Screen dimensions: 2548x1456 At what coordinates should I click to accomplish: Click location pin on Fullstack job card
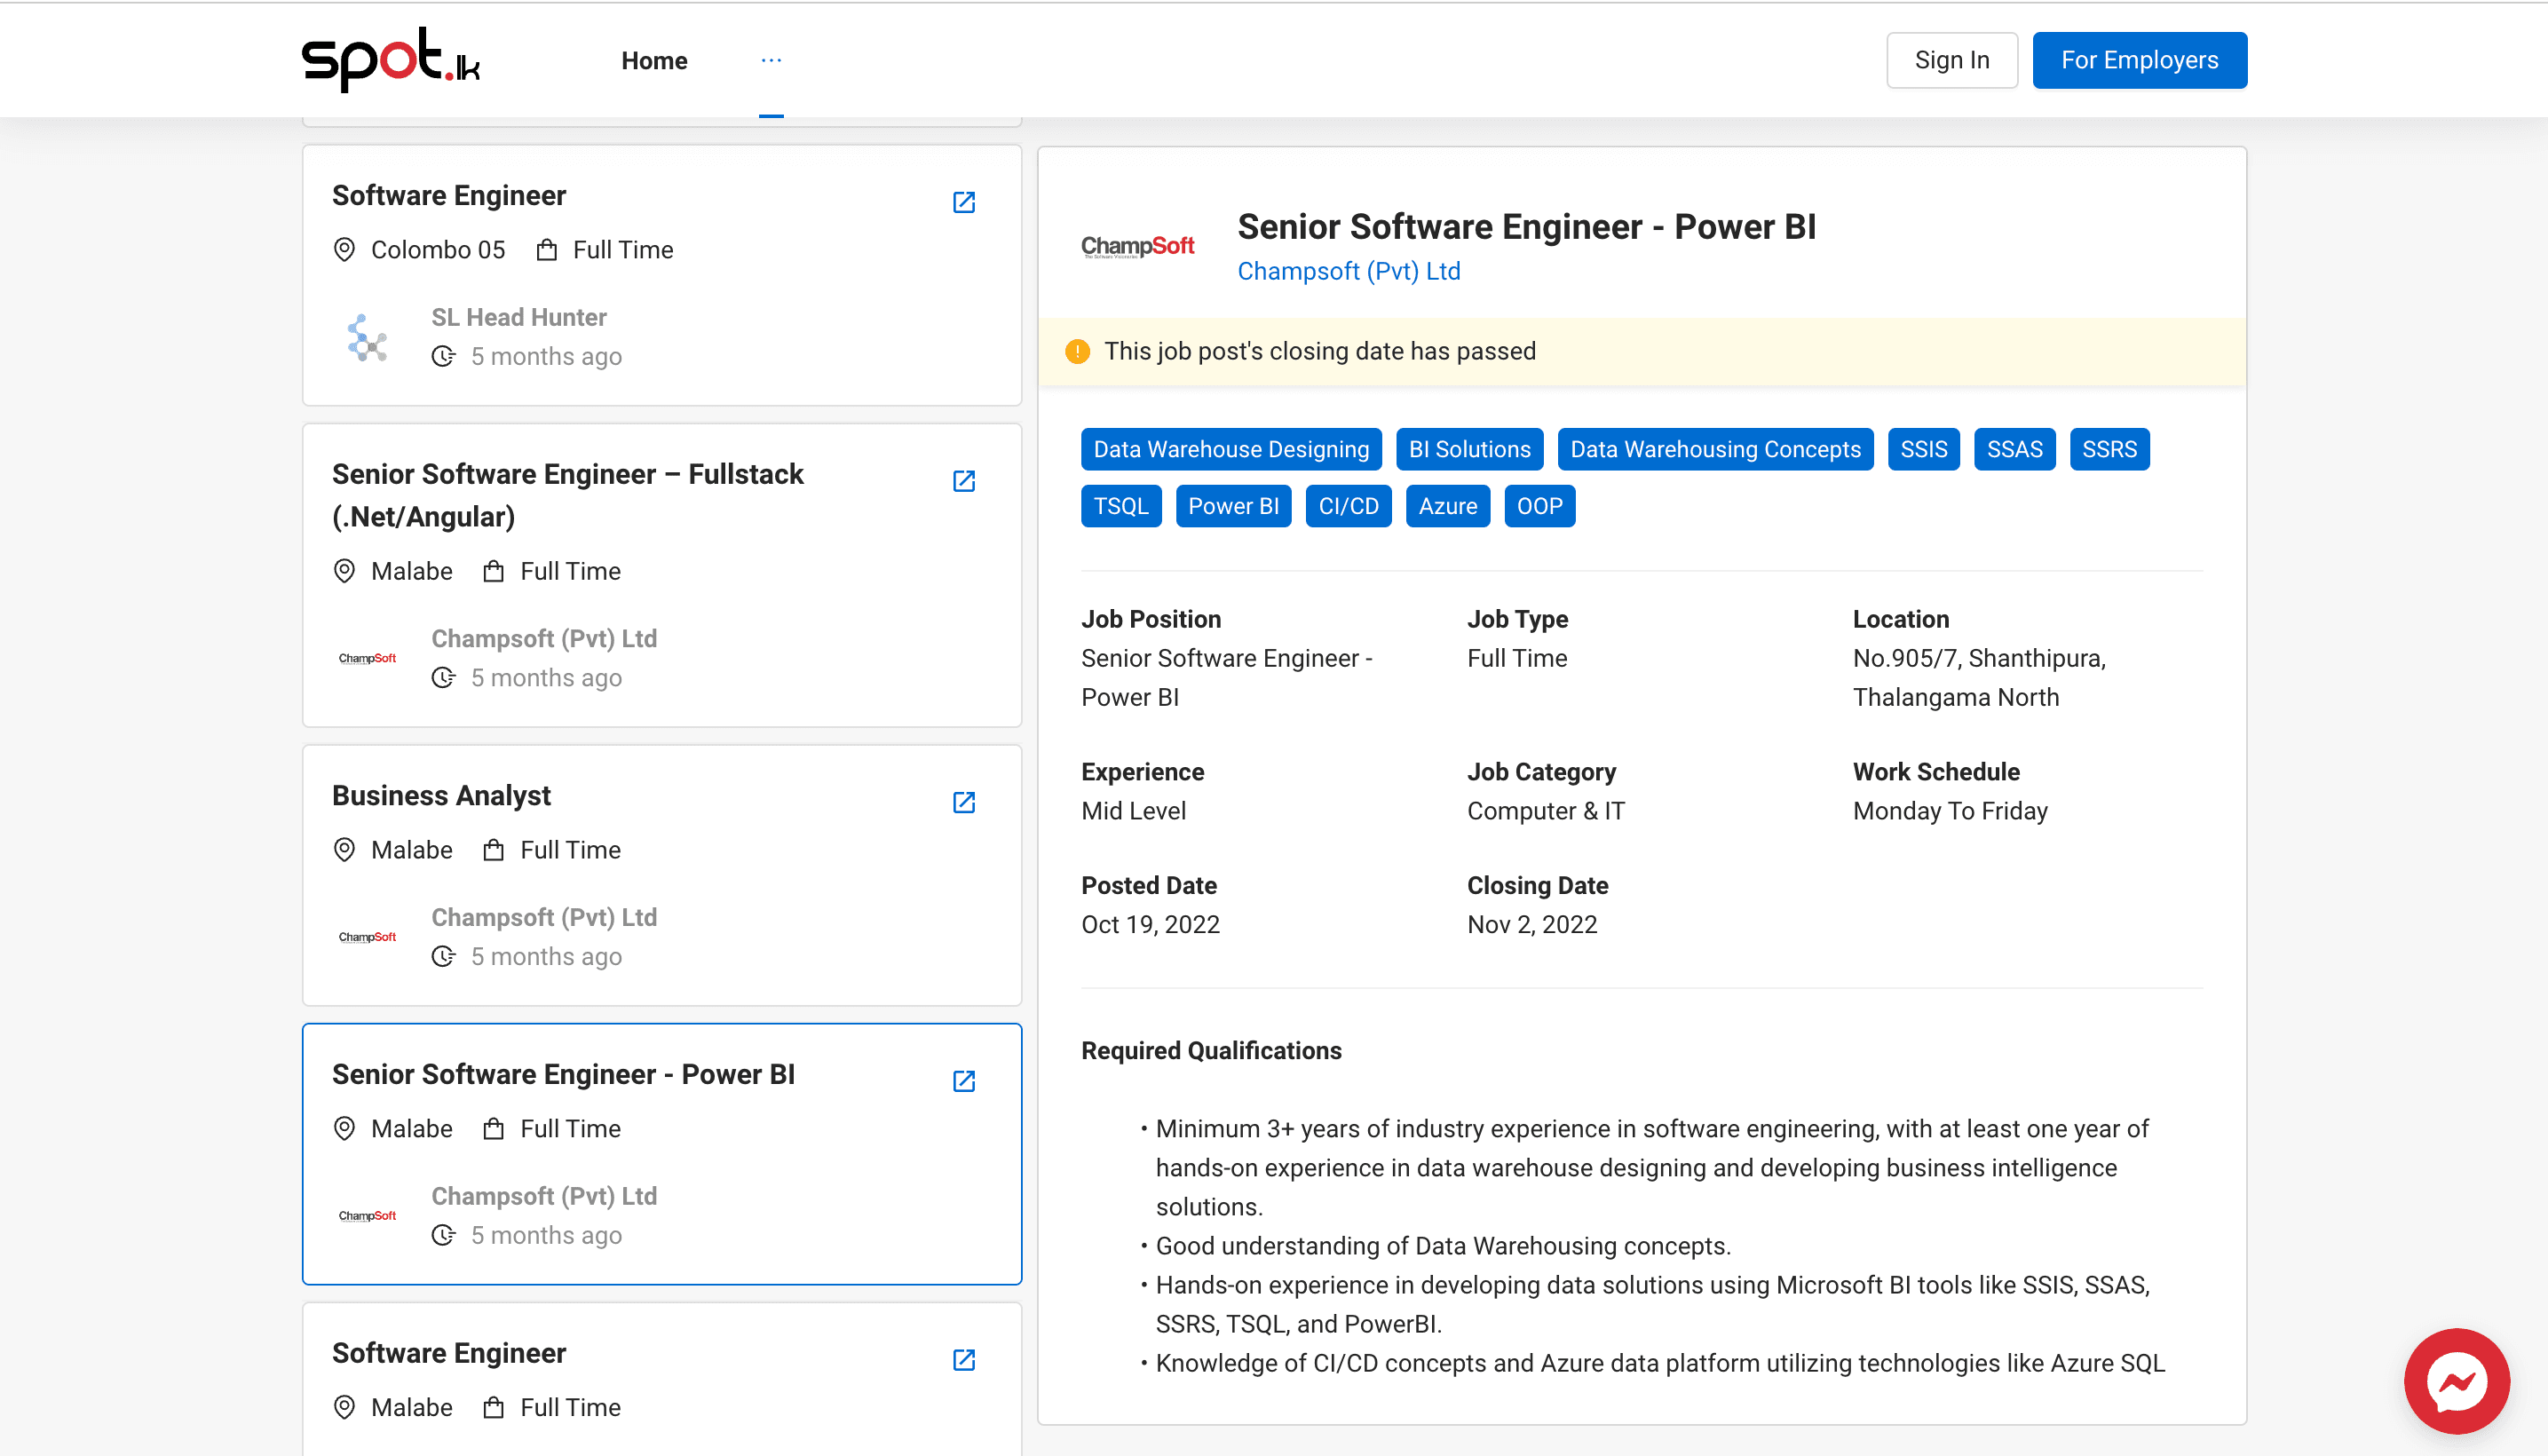click(x=344, y=572)
